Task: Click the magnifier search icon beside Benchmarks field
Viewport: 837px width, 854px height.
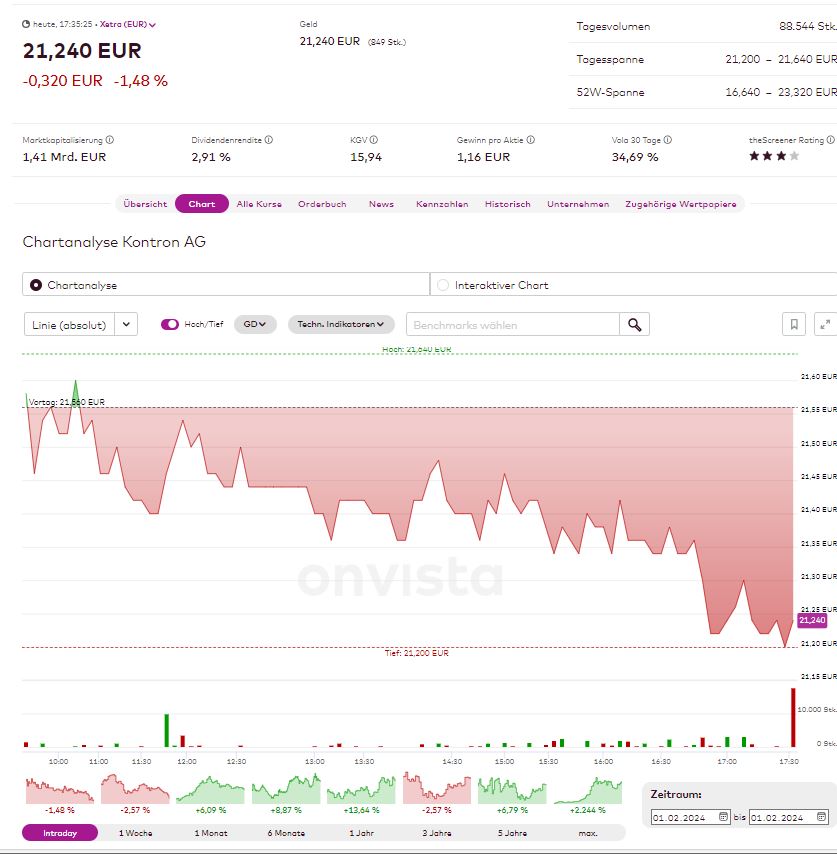Action: coord(634,324)
